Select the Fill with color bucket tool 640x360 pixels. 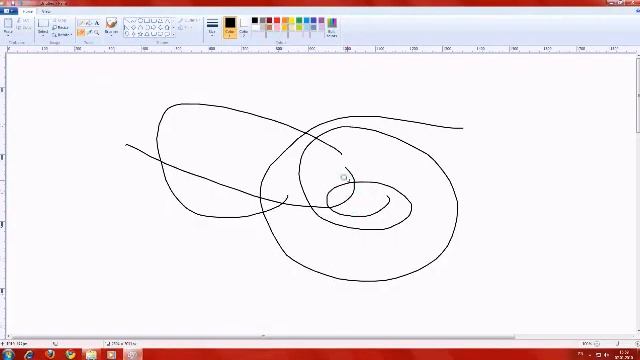89,23
